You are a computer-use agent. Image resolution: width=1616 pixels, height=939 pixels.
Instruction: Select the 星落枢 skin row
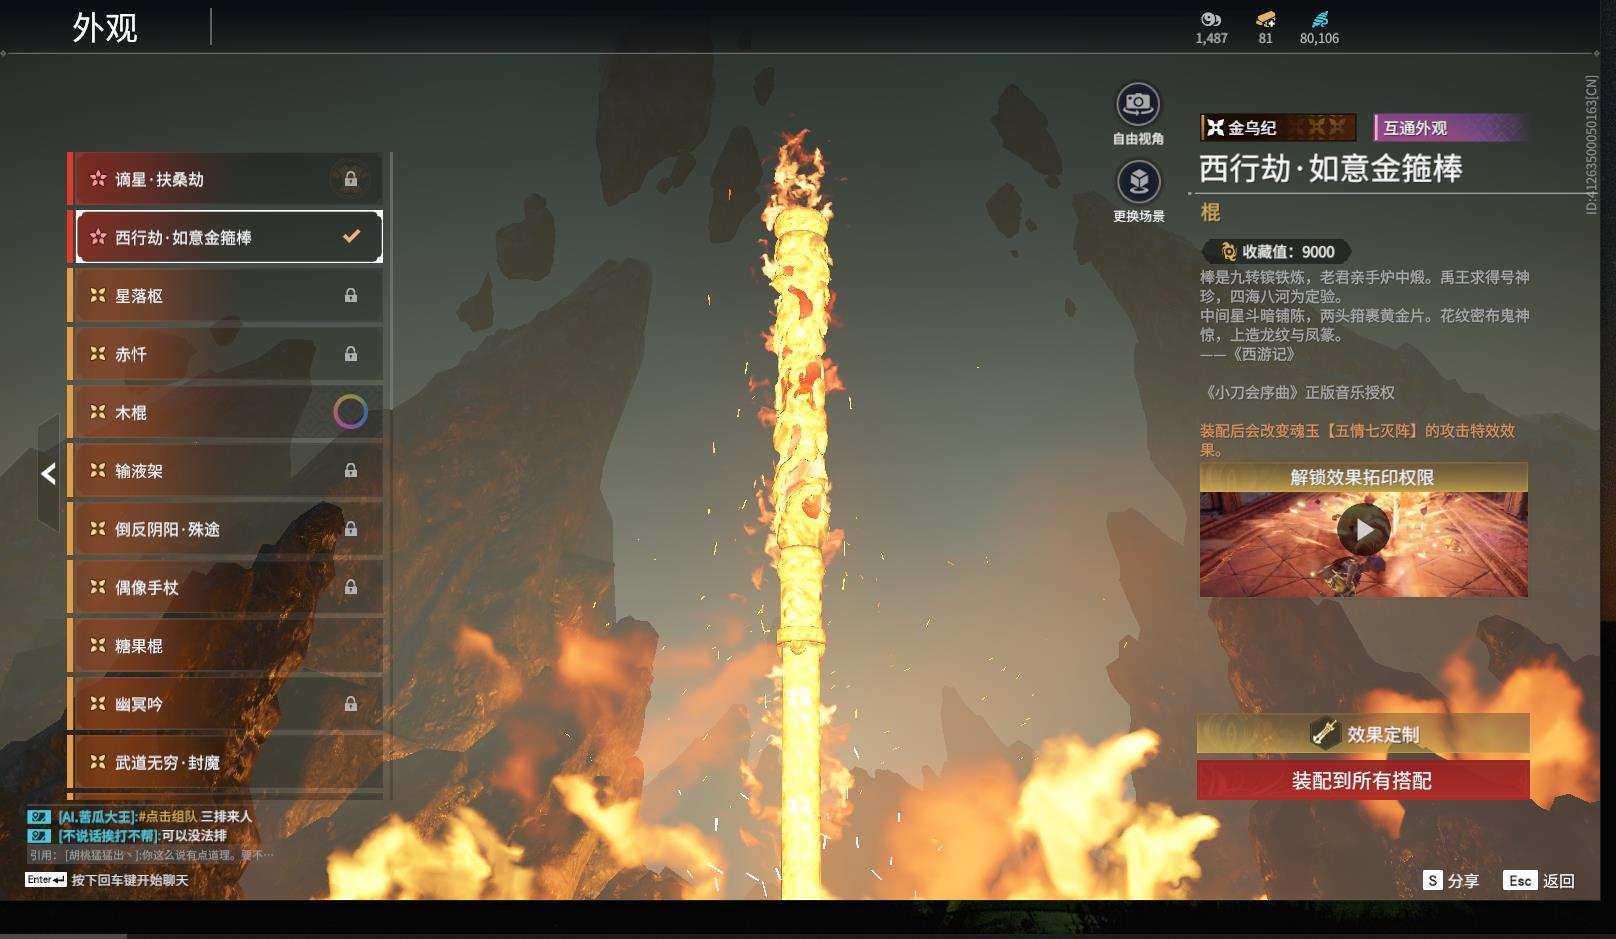[226, 296]
